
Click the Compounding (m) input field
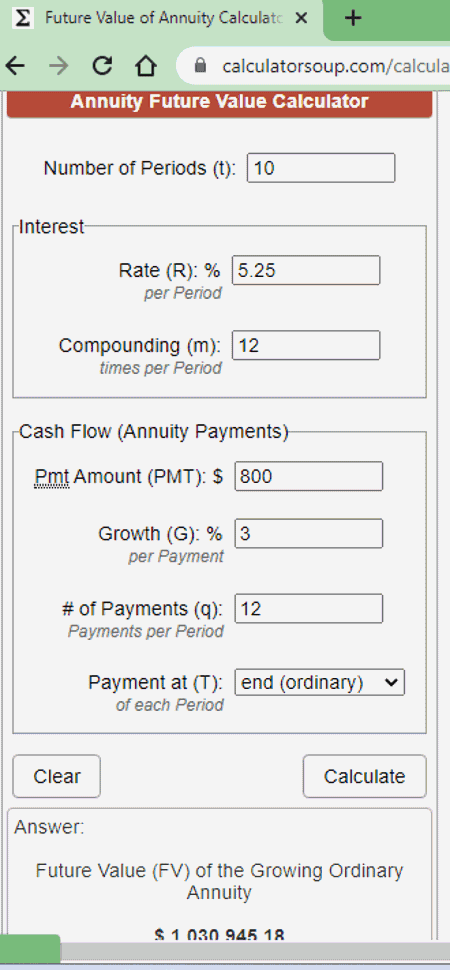click(306, 345)
